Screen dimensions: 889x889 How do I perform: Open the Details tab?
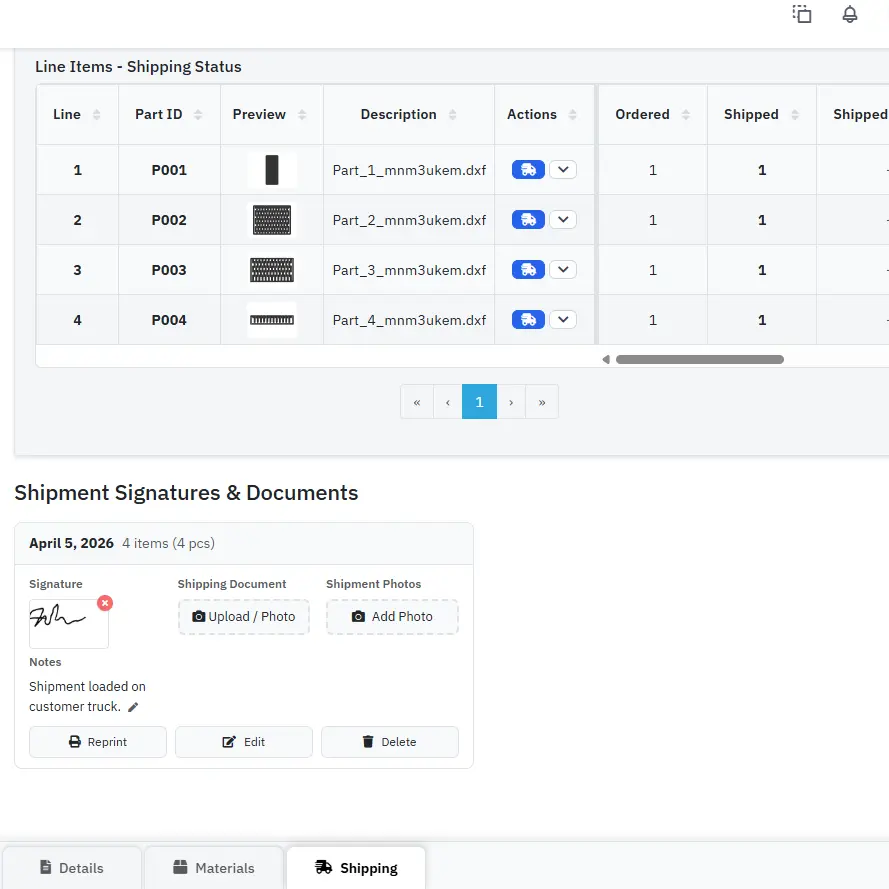[72, 868]
